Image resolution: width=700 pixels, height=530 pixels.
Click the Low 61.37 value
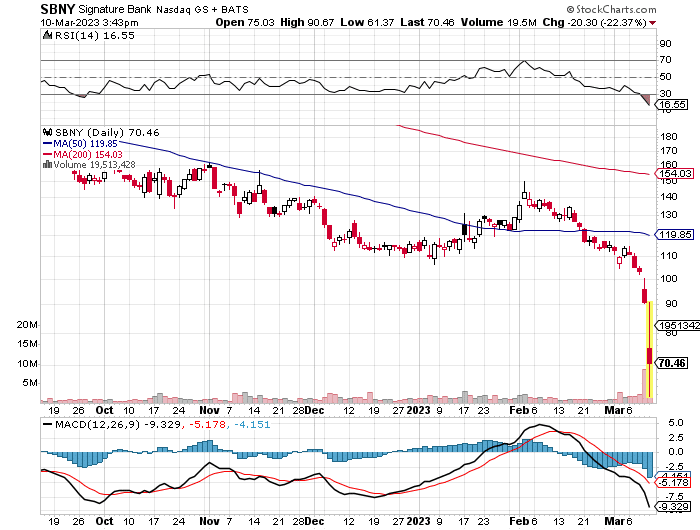click(367, 22)
